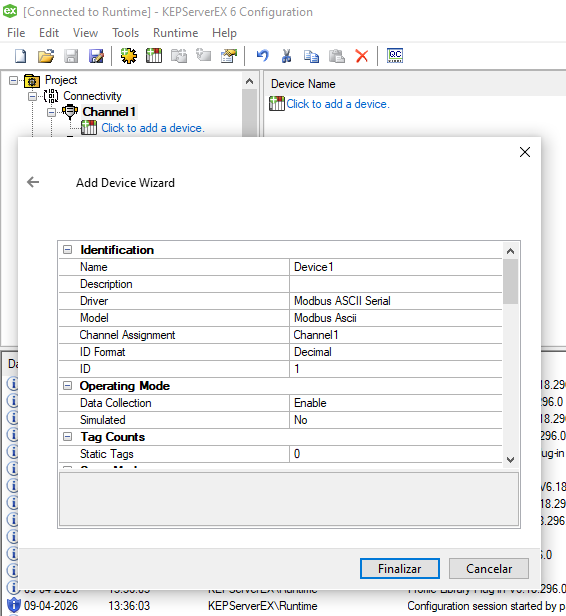Open the Help menu
The width and height of the screenshot is (566, 616).
coord(224,33)
